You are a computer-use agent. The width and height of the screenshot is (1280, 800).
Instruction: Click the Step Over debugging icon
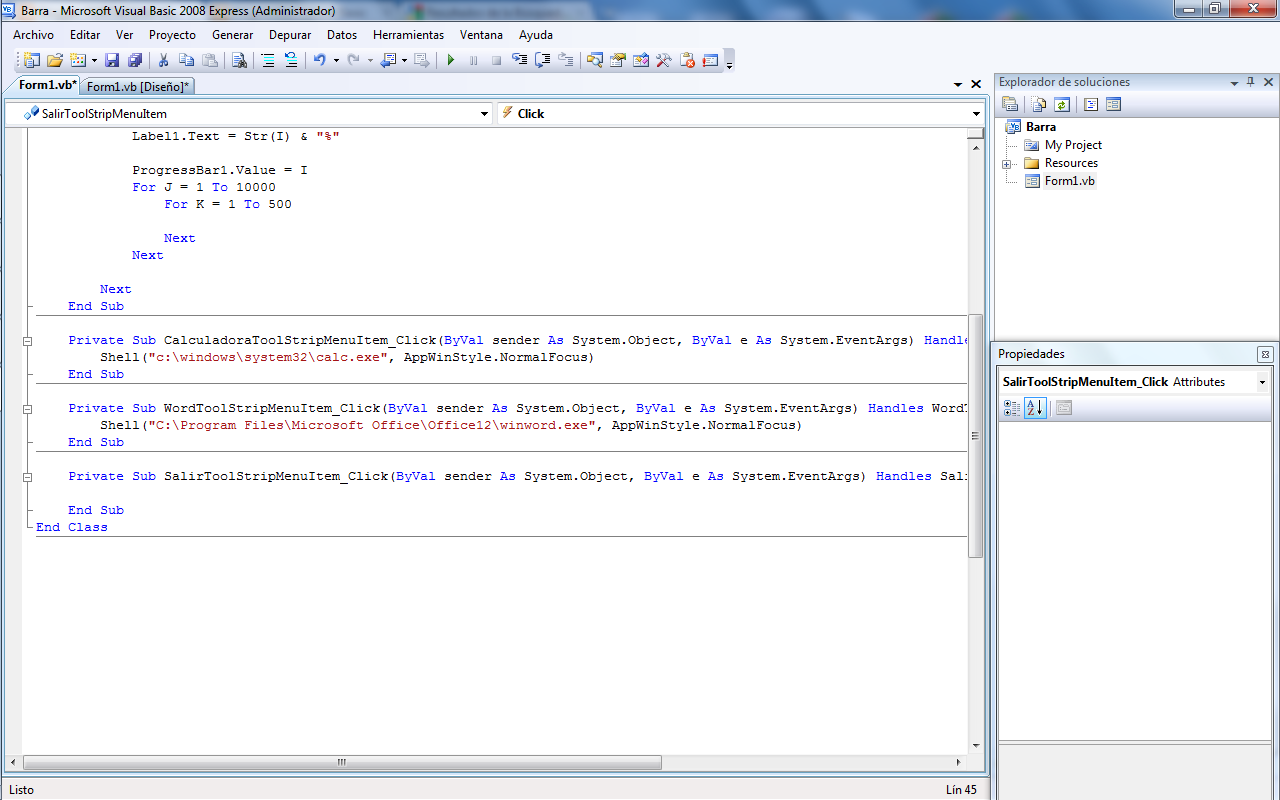[x=543, y=60]
